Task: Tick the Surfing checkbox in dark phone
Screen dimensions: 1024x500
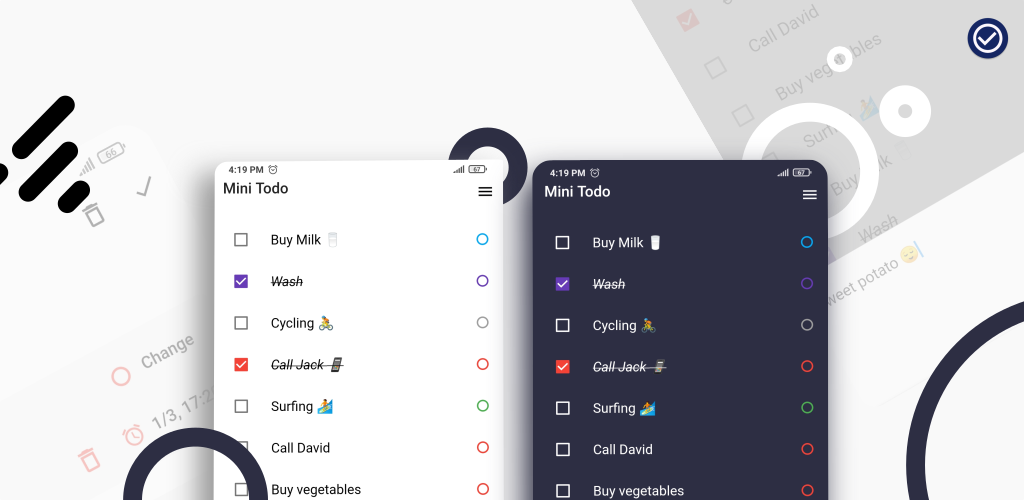Action: point(562,408)
